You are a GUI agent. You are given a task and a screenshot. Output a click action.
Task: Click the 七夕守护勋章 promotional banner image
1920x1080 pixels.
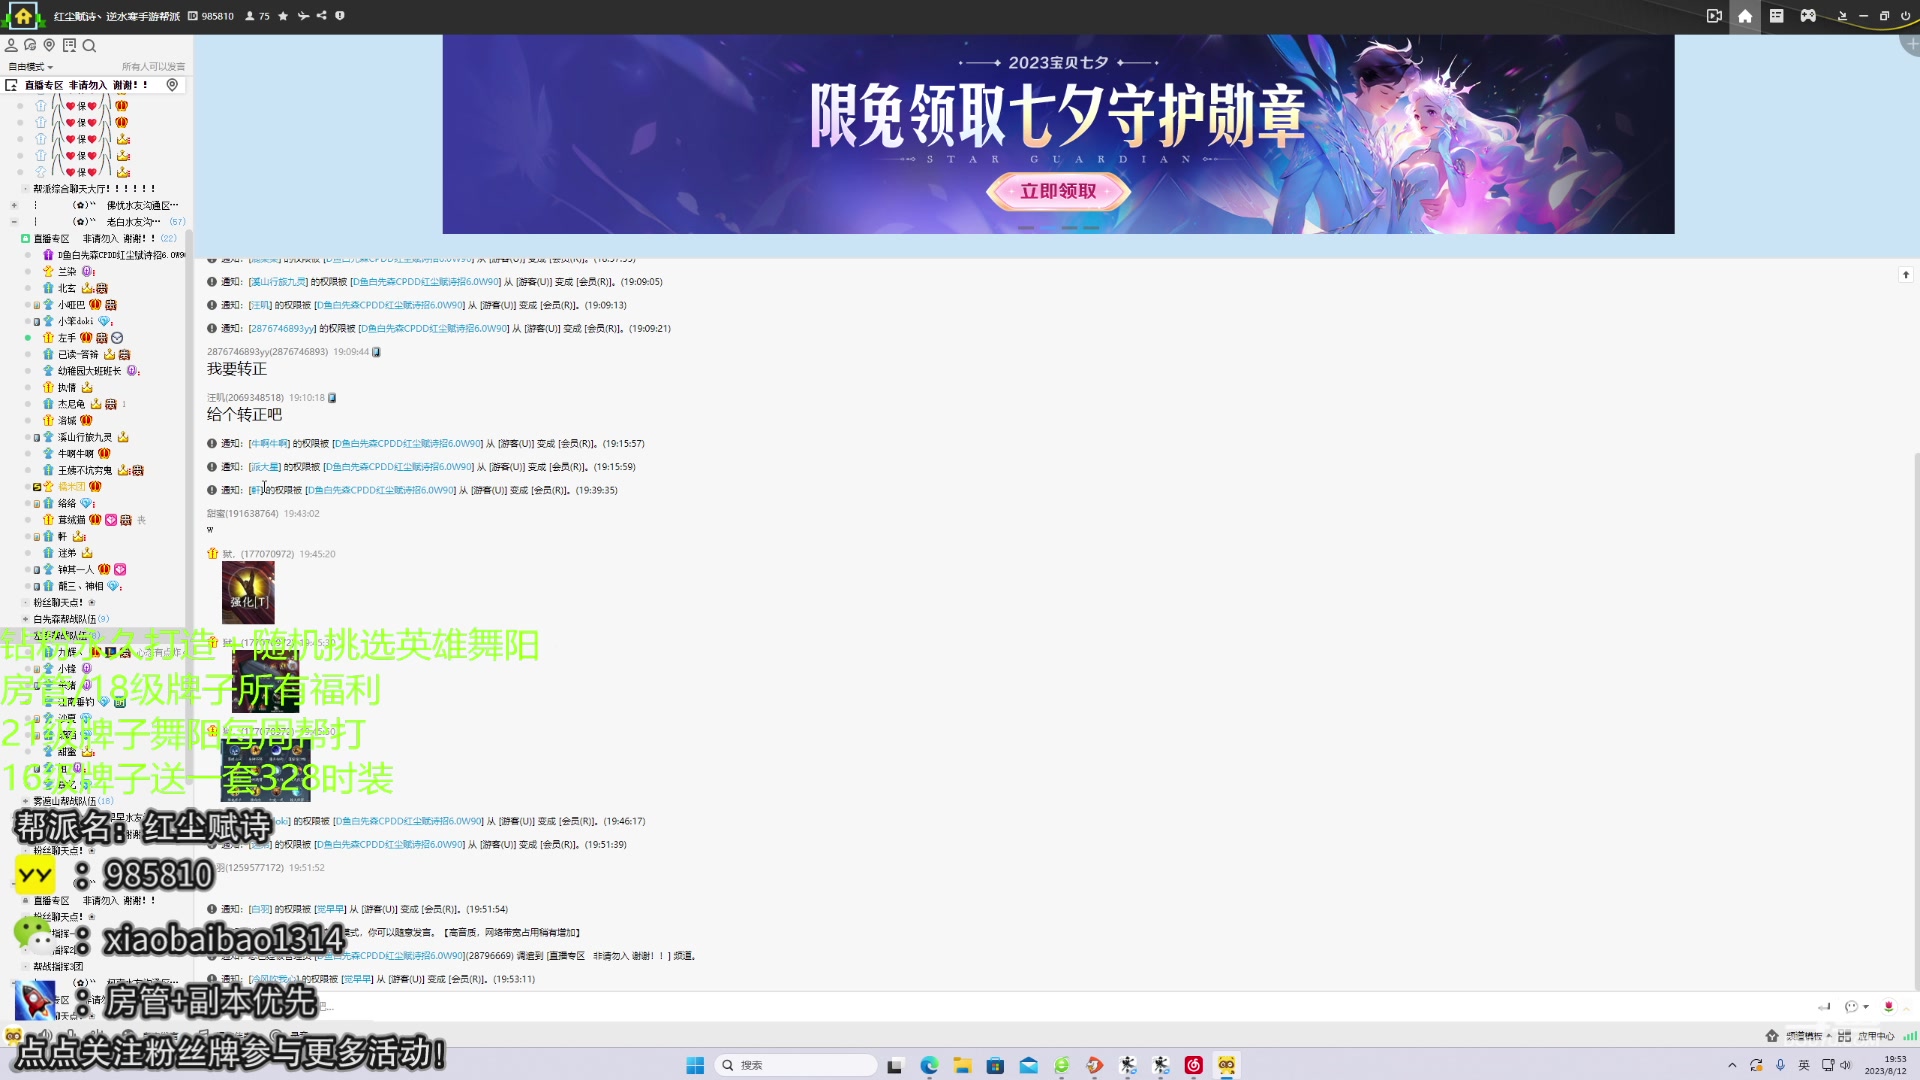point(1058,134)
